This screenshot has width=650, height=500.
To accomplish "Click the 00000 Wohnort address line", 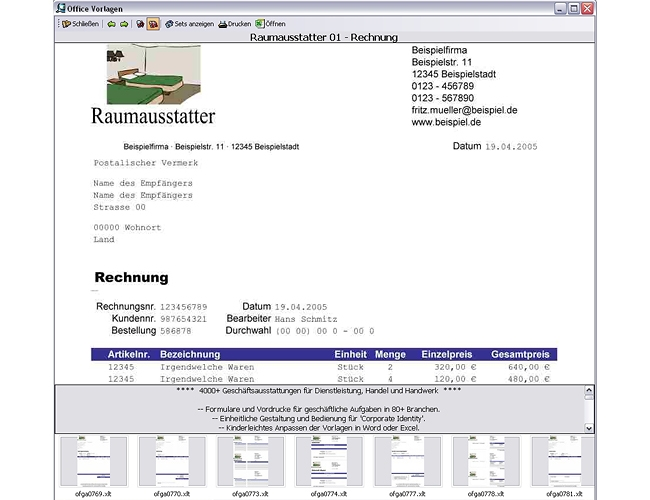I will [127, 228].
